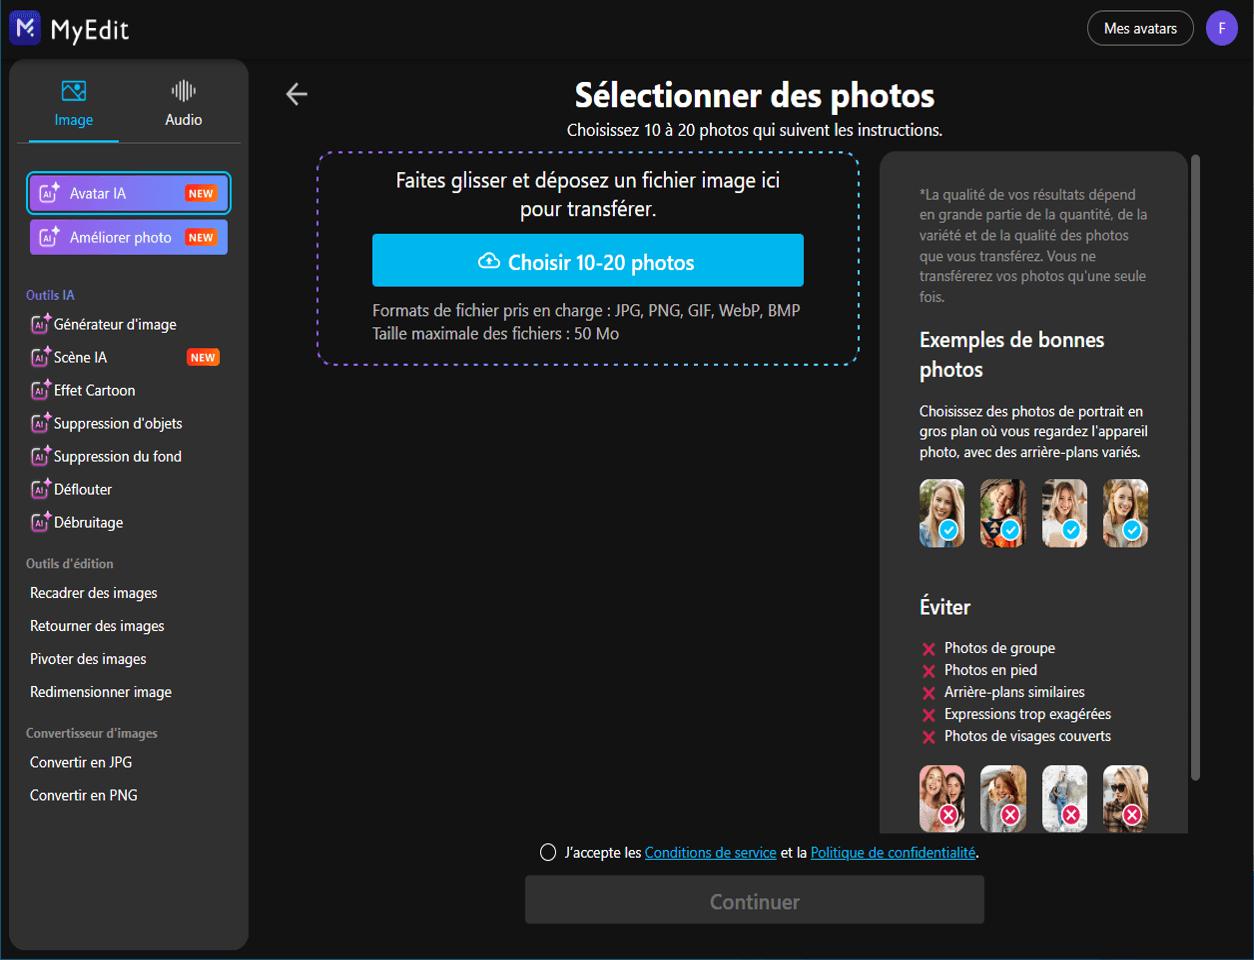The image size is (1254, 960).
Task: Select the first good photo example thumbnail
Action: (941, 513)
